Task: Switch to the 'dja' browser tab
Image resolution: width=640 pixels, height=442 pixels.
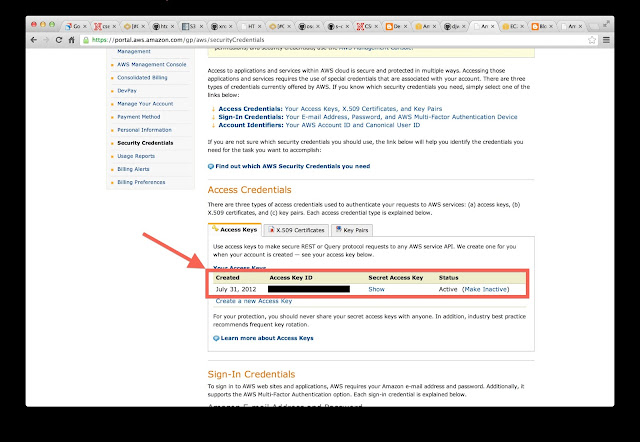Action: click(x=454, y=27)
